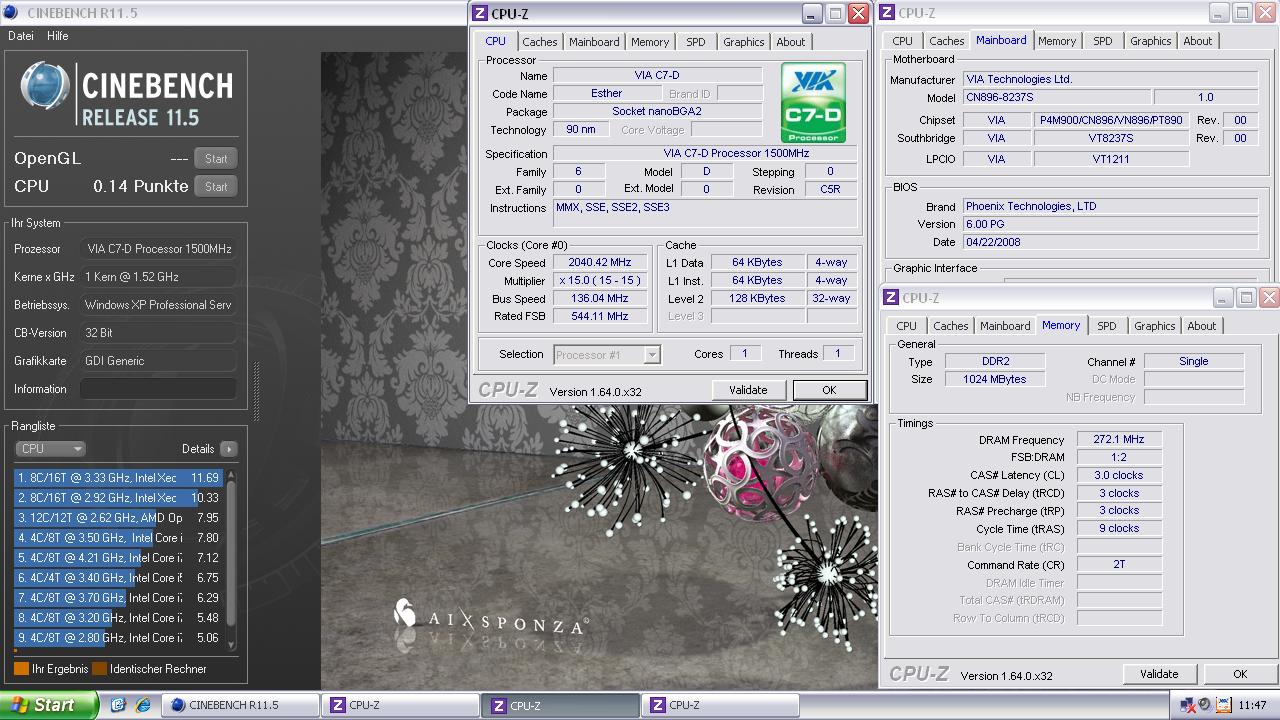
Task: Click the Memory CPU-Z window title icon
Action: click(x=891, y=298)
